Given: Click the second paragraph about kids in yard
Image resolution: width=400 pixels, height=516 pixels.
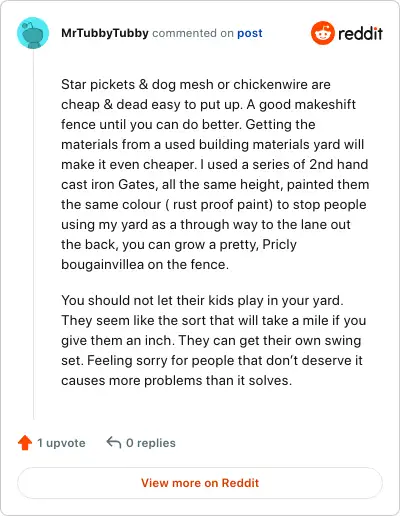Looking at the screenshot, I should pyautogui.click(x=214, y=340).
